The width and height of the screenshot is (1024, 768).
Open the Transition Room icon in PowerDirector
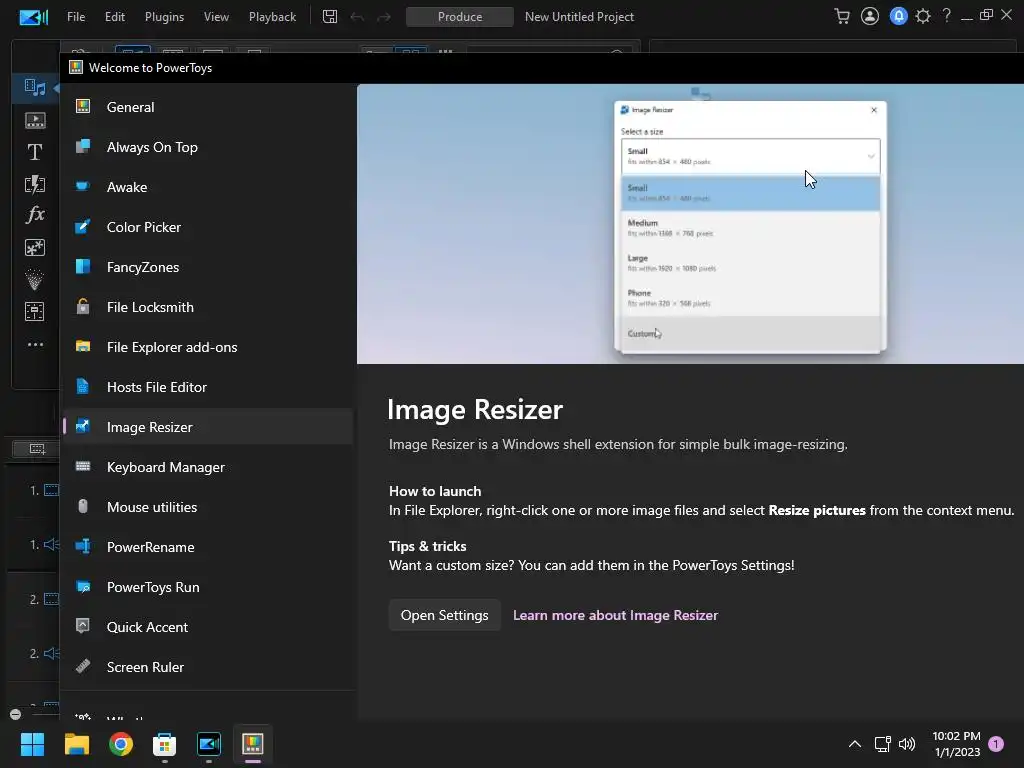(35, 184)
